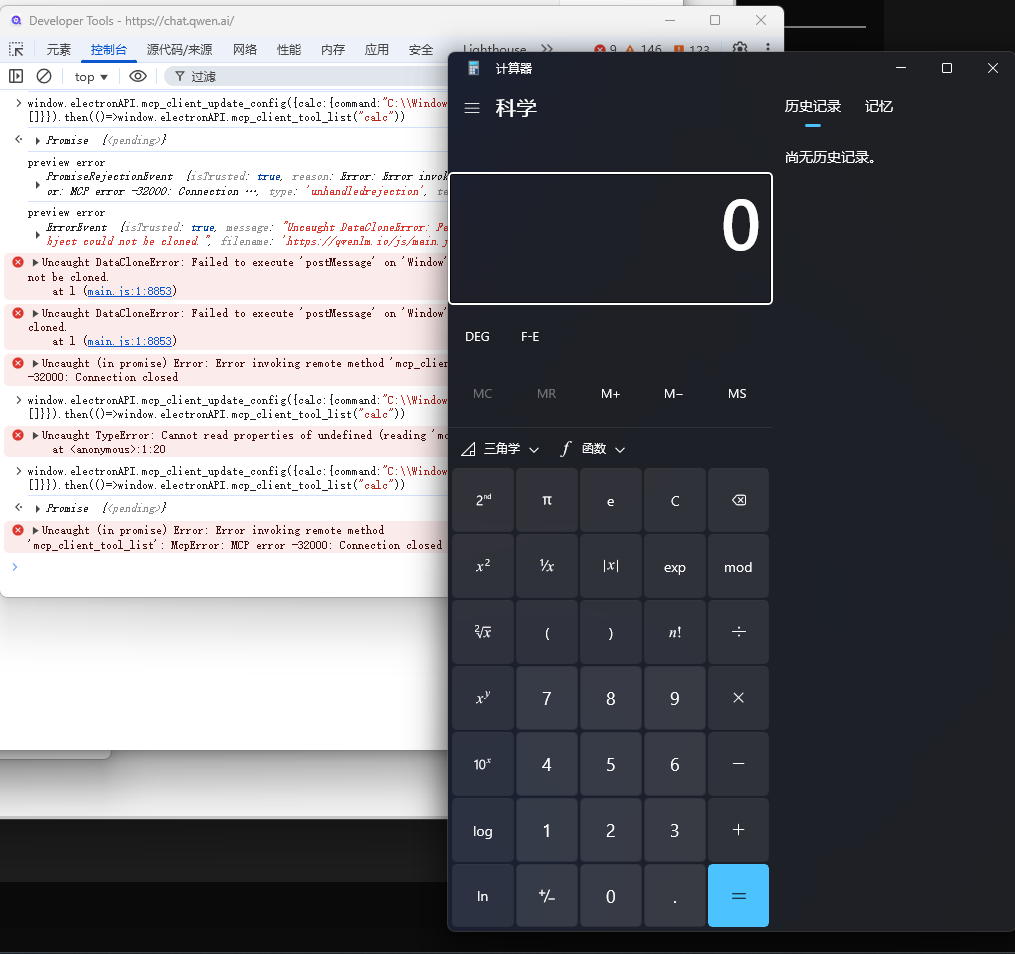
Task: Toggle the DevTools console sidebar panel icon
Action: coord(16,76)
